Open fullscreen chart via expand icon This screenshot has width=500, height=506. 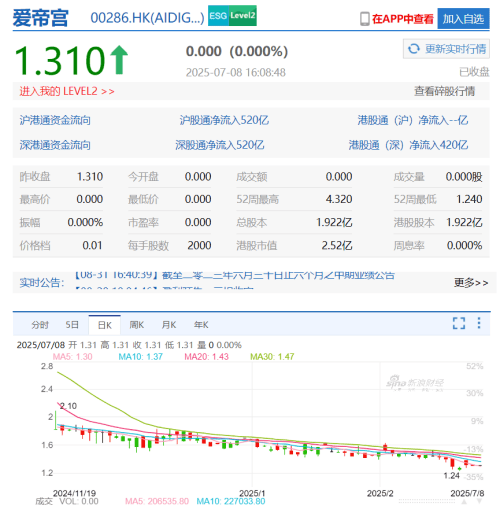click(x=459, y=323)
